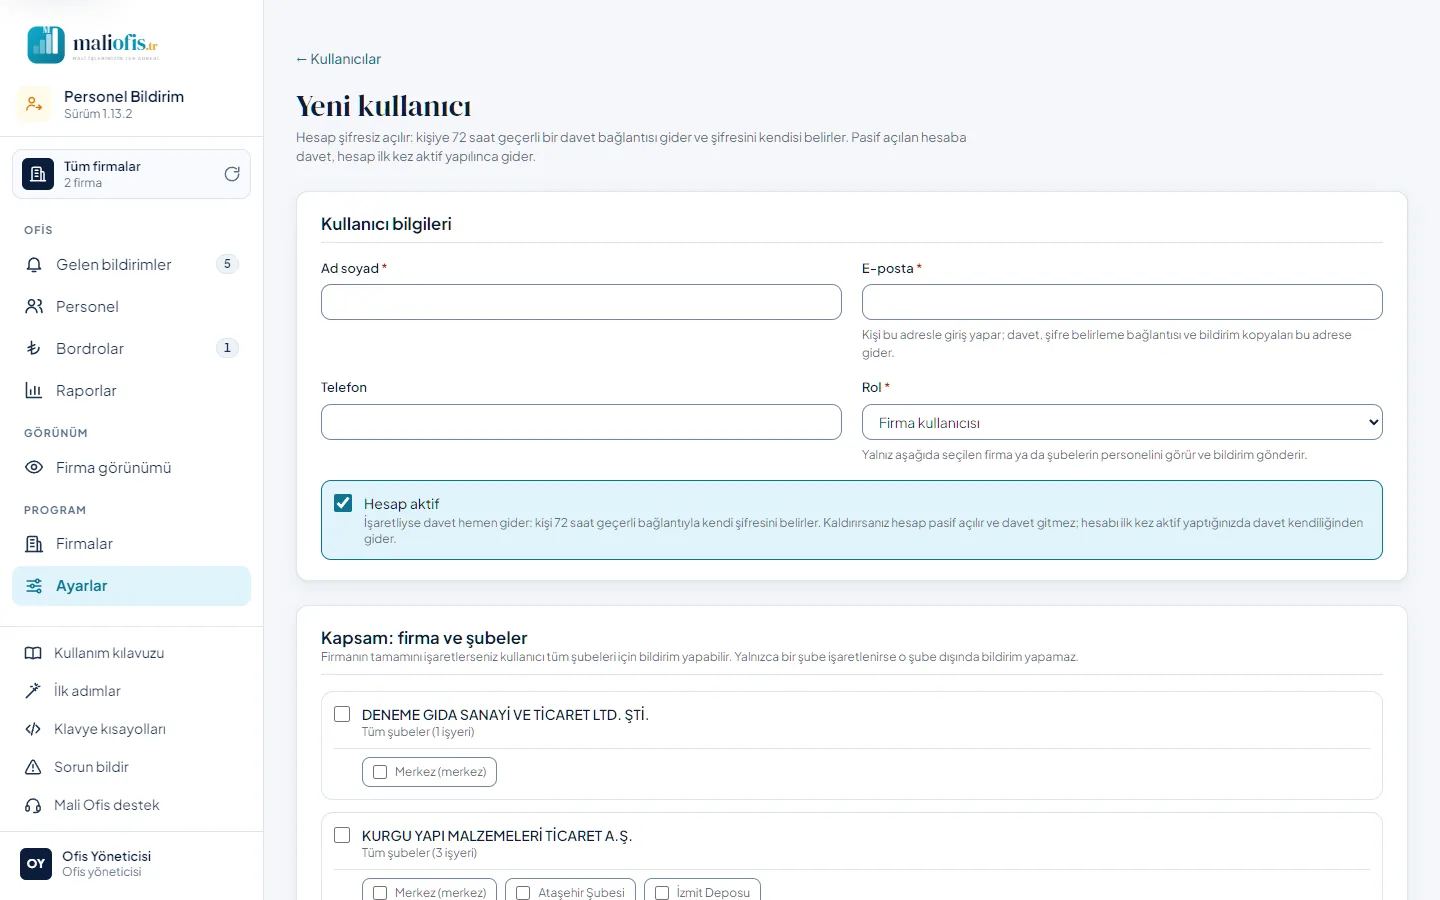Open the Rol dropdown showing Firma kullanıcısı

click(x=1122, y=422)
